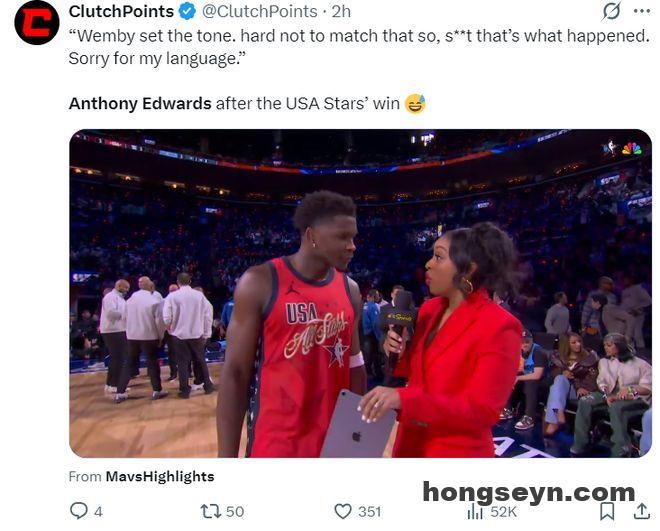Click the blue verified badge

(187, 12)
